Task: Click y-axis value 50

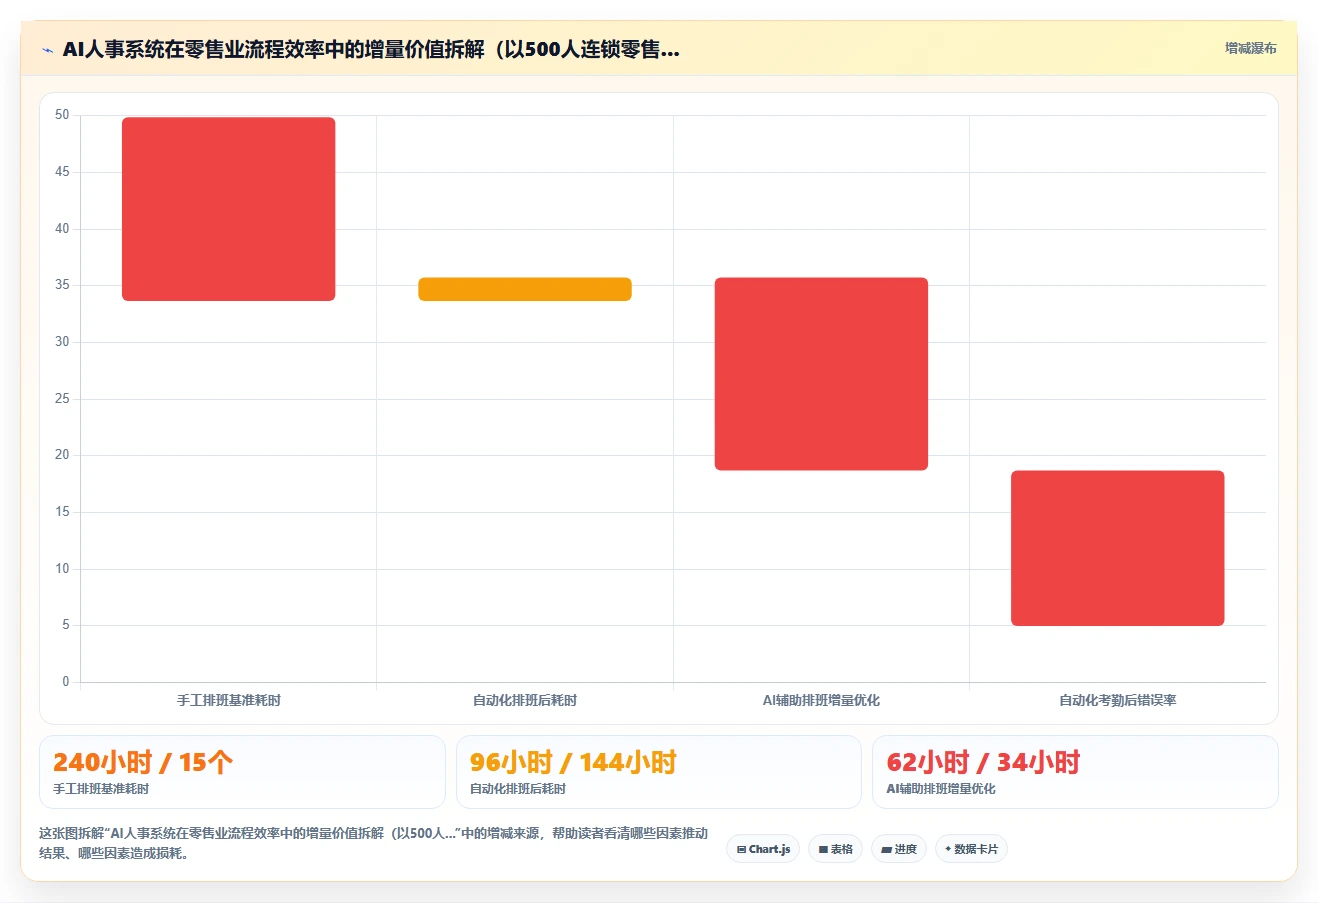Action: 62,115
